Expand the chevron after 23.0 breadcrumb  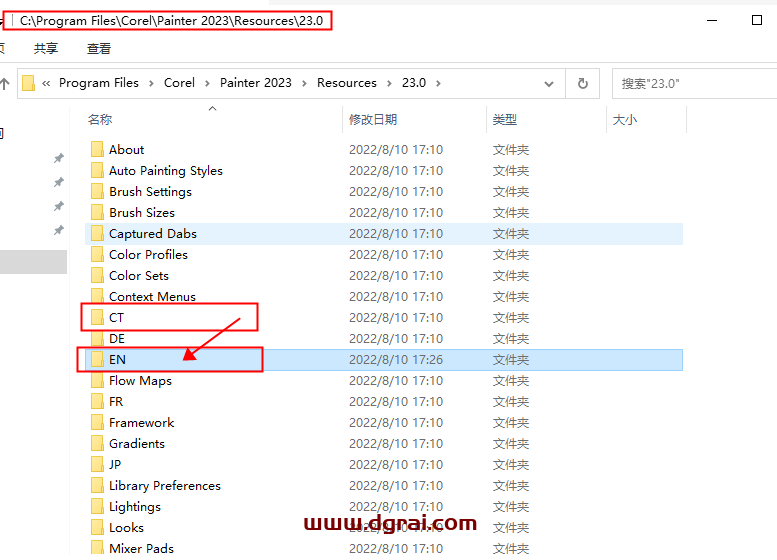click(x=438, y=83)
